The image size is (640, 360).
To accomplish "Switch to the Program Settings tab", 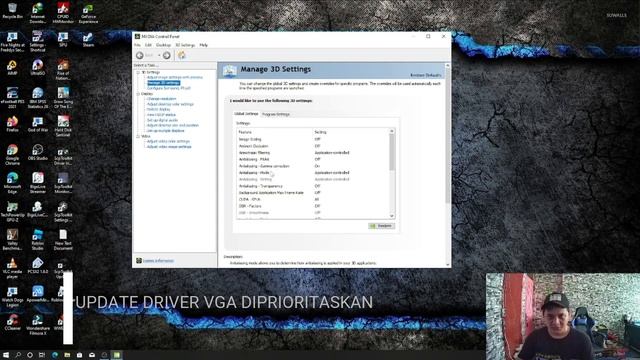I will [276, 114].
